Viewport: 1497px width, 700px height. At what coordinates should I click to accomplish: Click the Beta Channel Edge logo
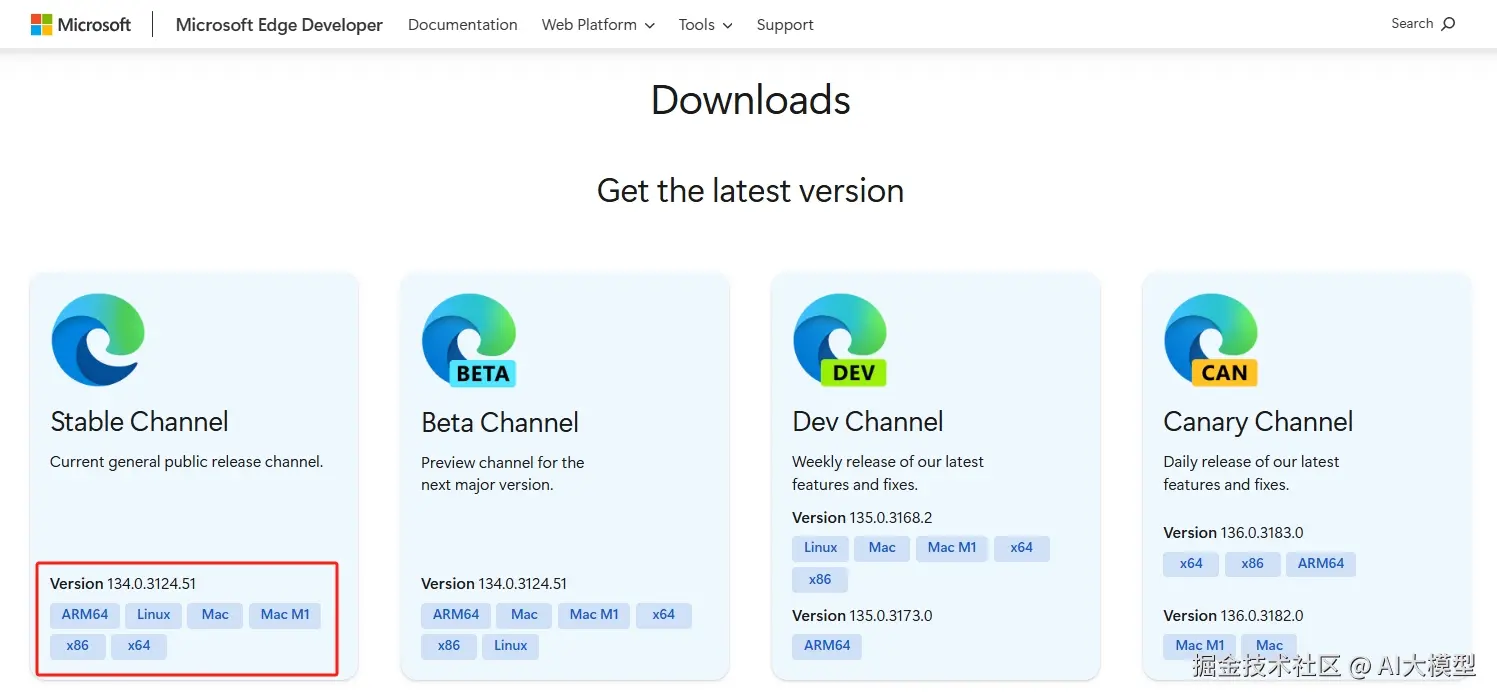click(469, 340)
